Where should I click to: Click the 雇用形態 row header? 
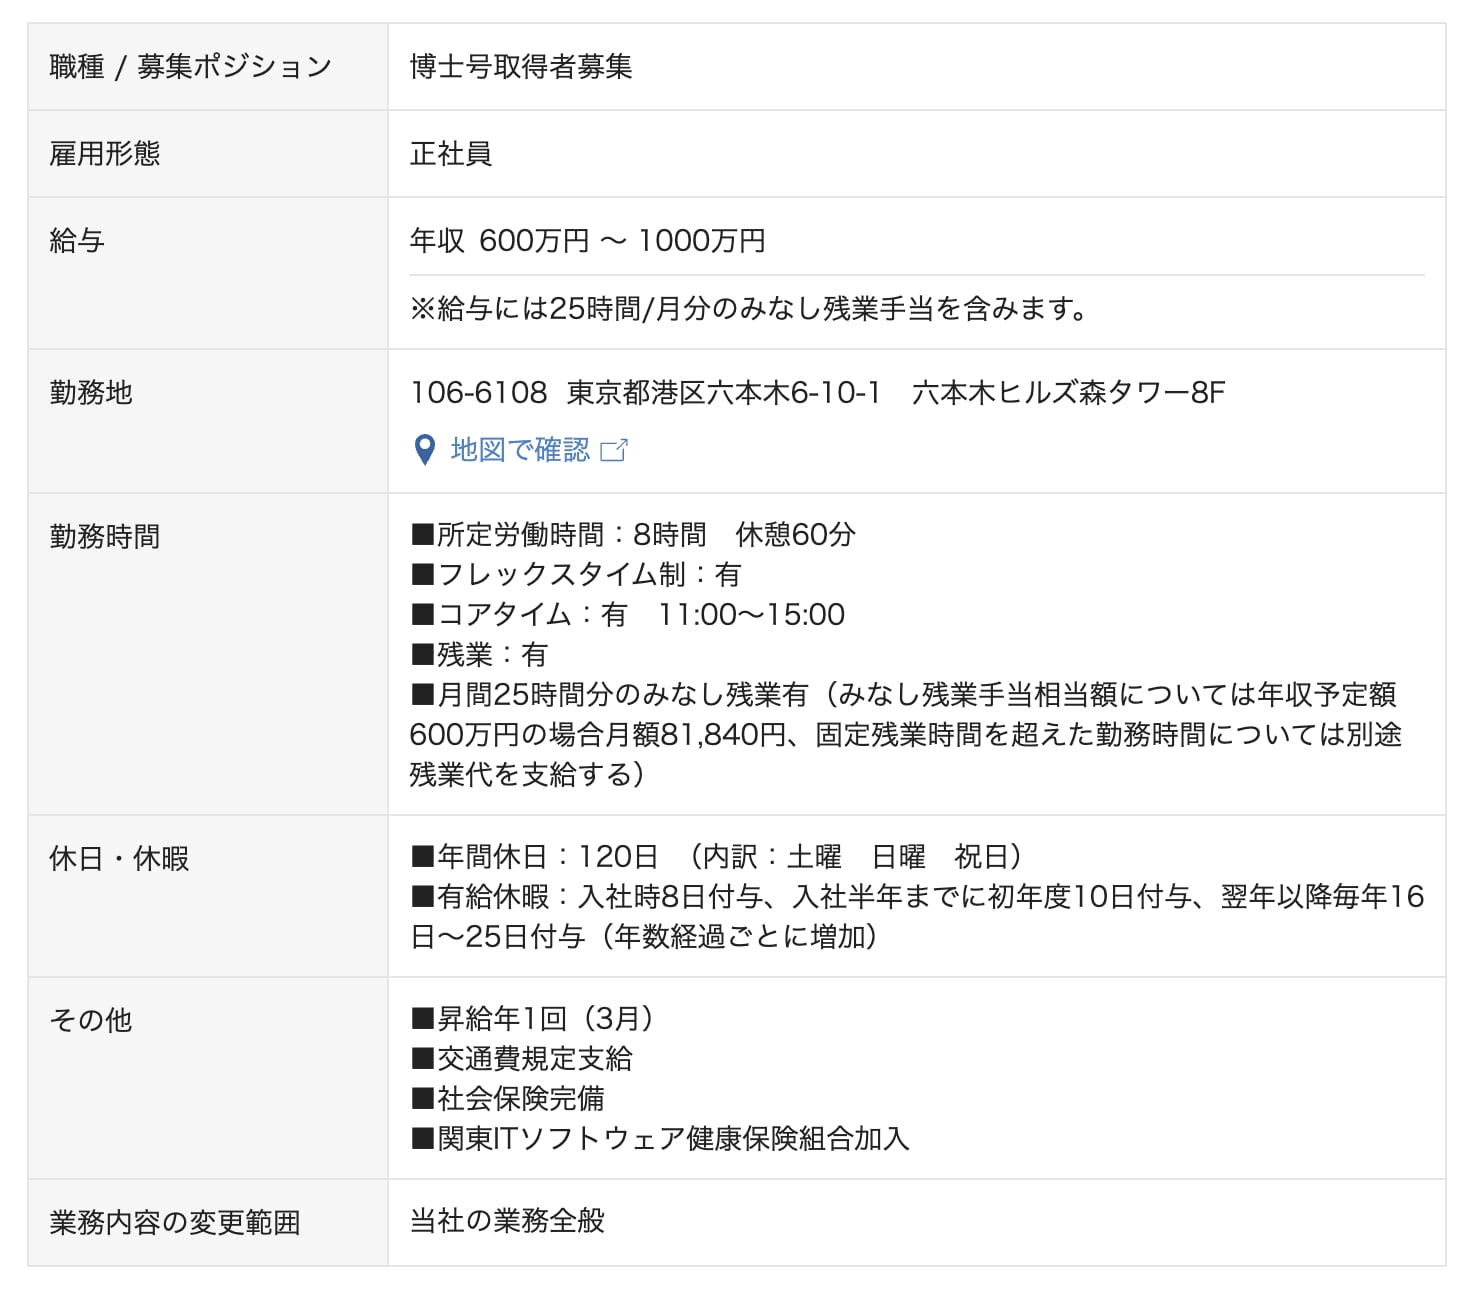[105, 154]
